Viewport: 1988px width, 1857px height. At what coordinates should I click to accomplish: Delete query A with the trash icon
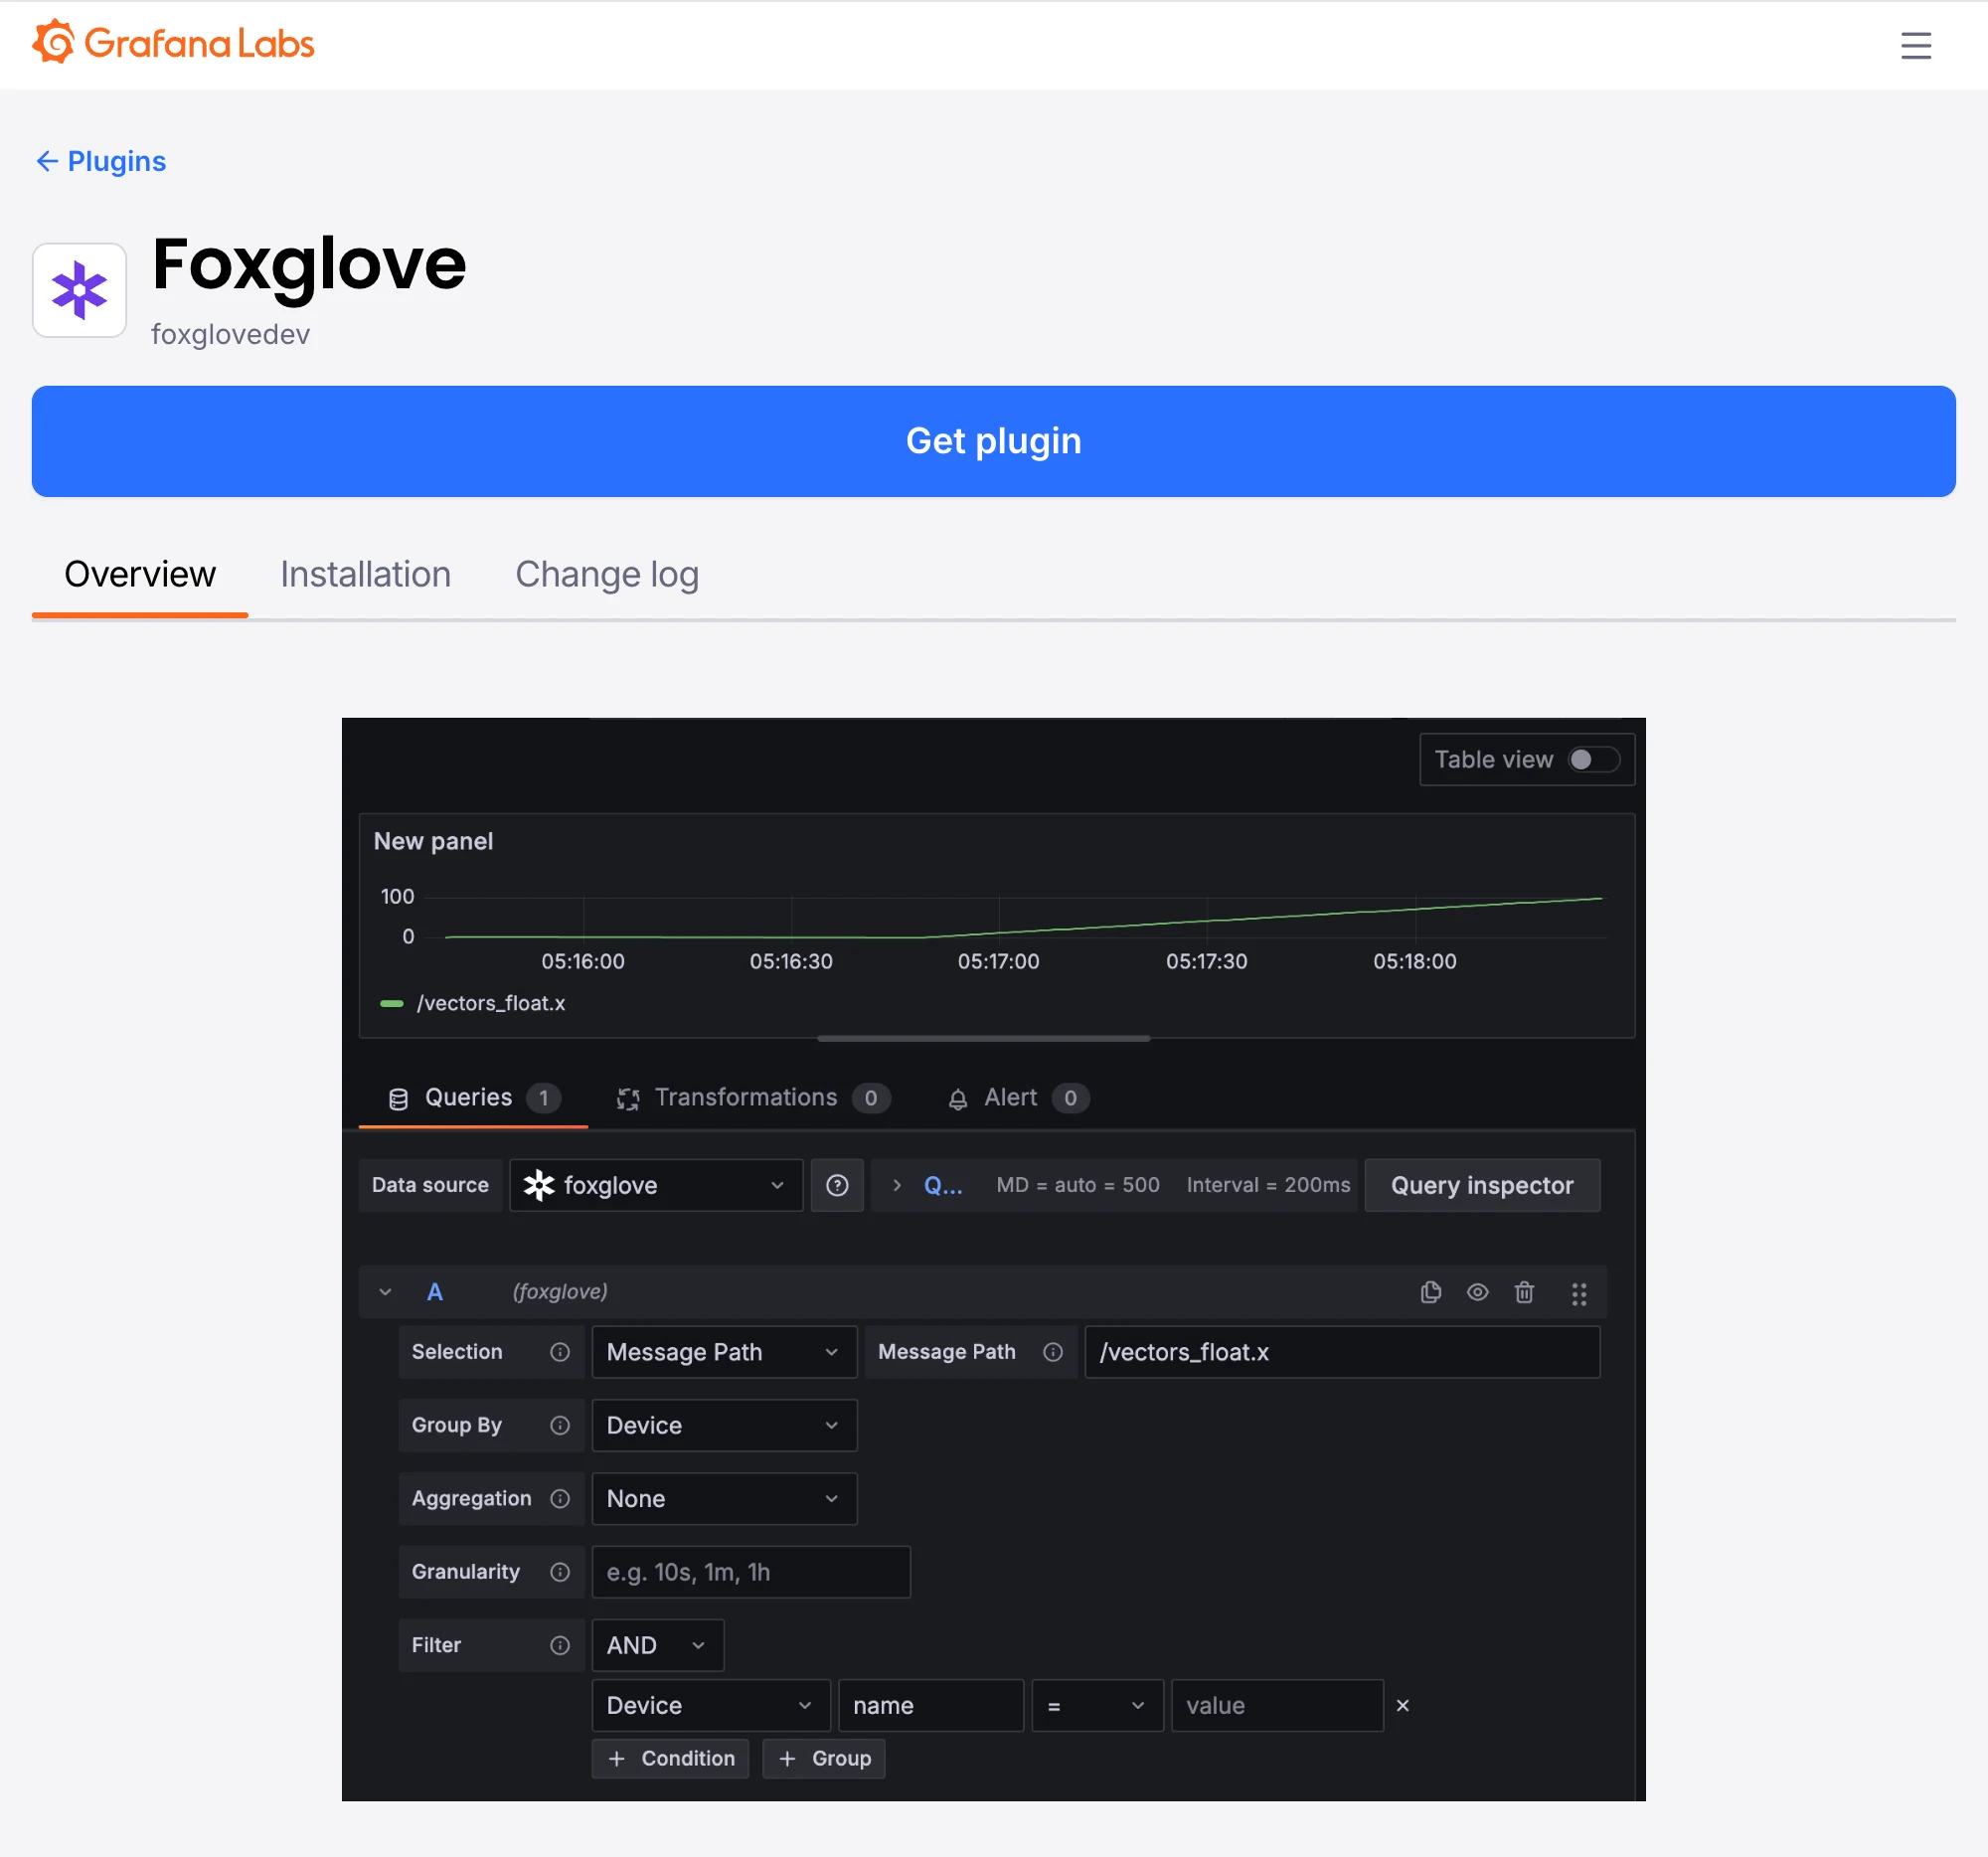pos(1524,1293)
